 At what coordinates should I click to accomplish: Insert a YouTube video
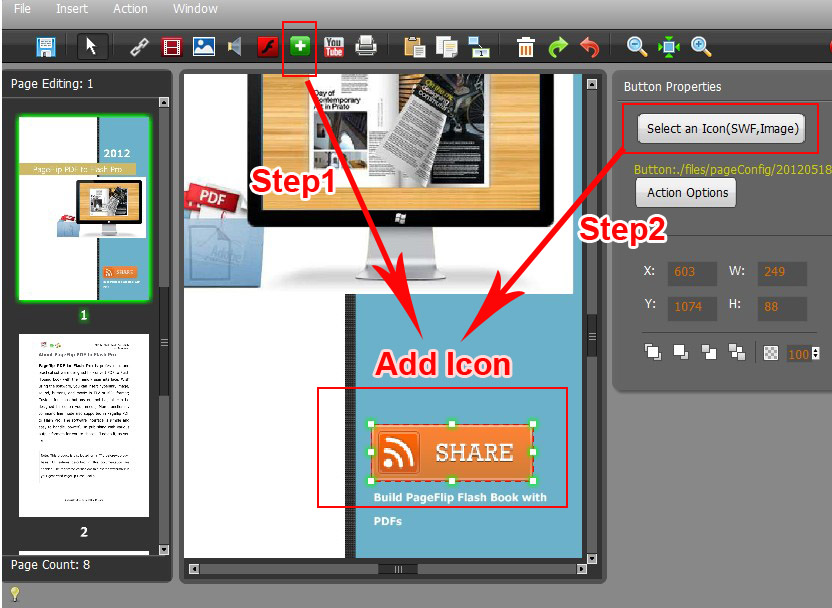point(333,46)
